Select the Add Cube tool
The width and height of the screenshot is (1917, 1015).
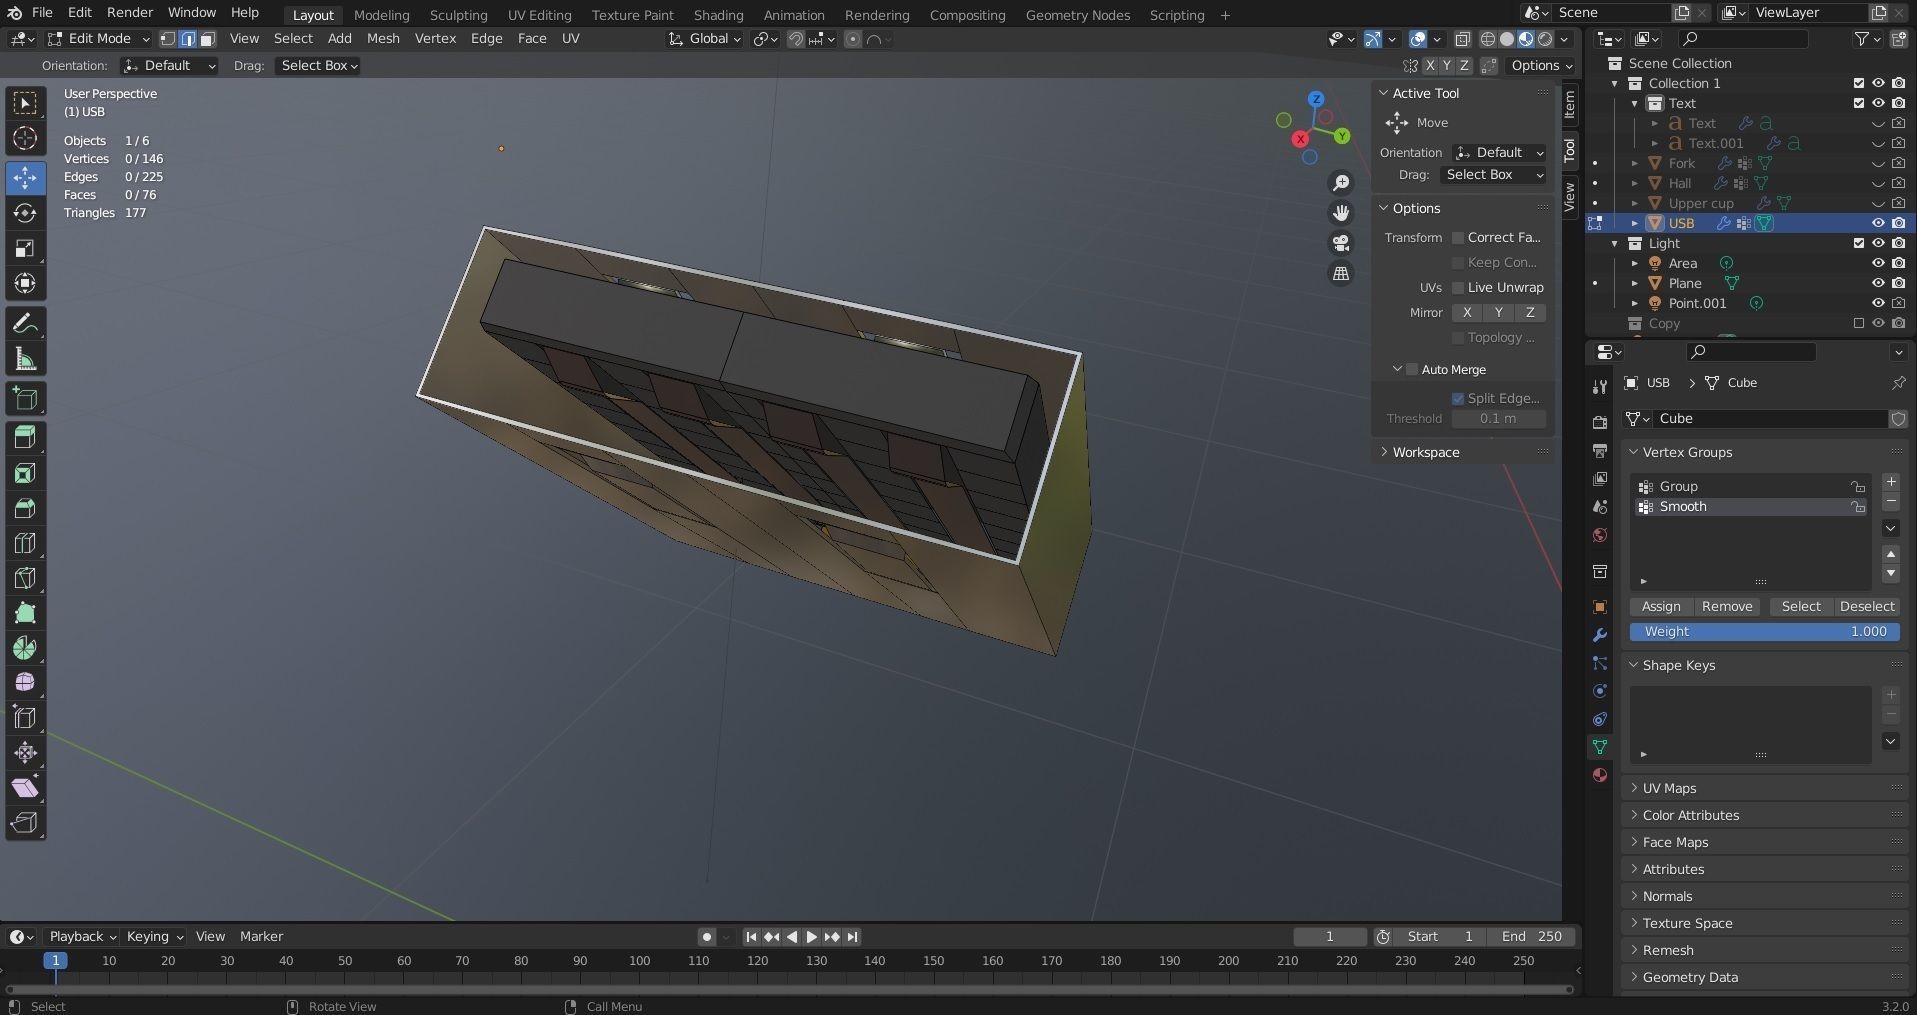click(25, 399)
